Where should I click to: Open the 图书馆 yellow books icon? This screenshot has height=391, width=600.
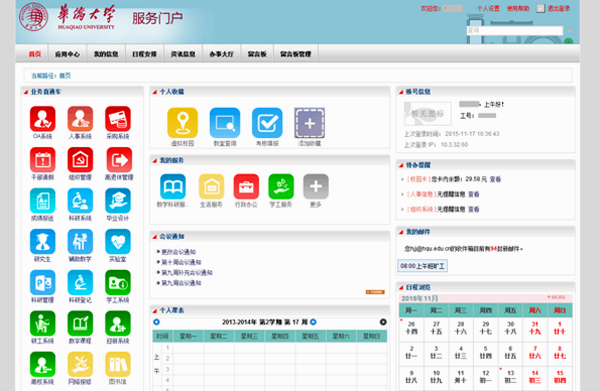click(118, 365)
